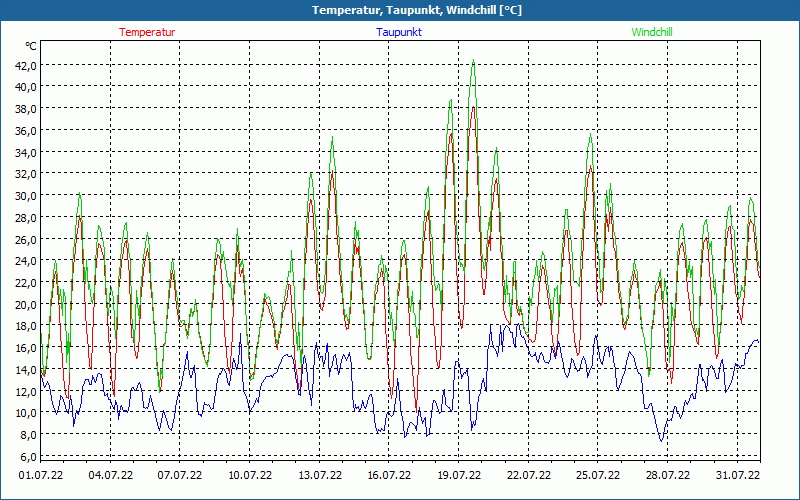Click the highest green Windchill peak above 42
Image resolution: width=800 pixels, height=500 pixels.
(473, 60)
